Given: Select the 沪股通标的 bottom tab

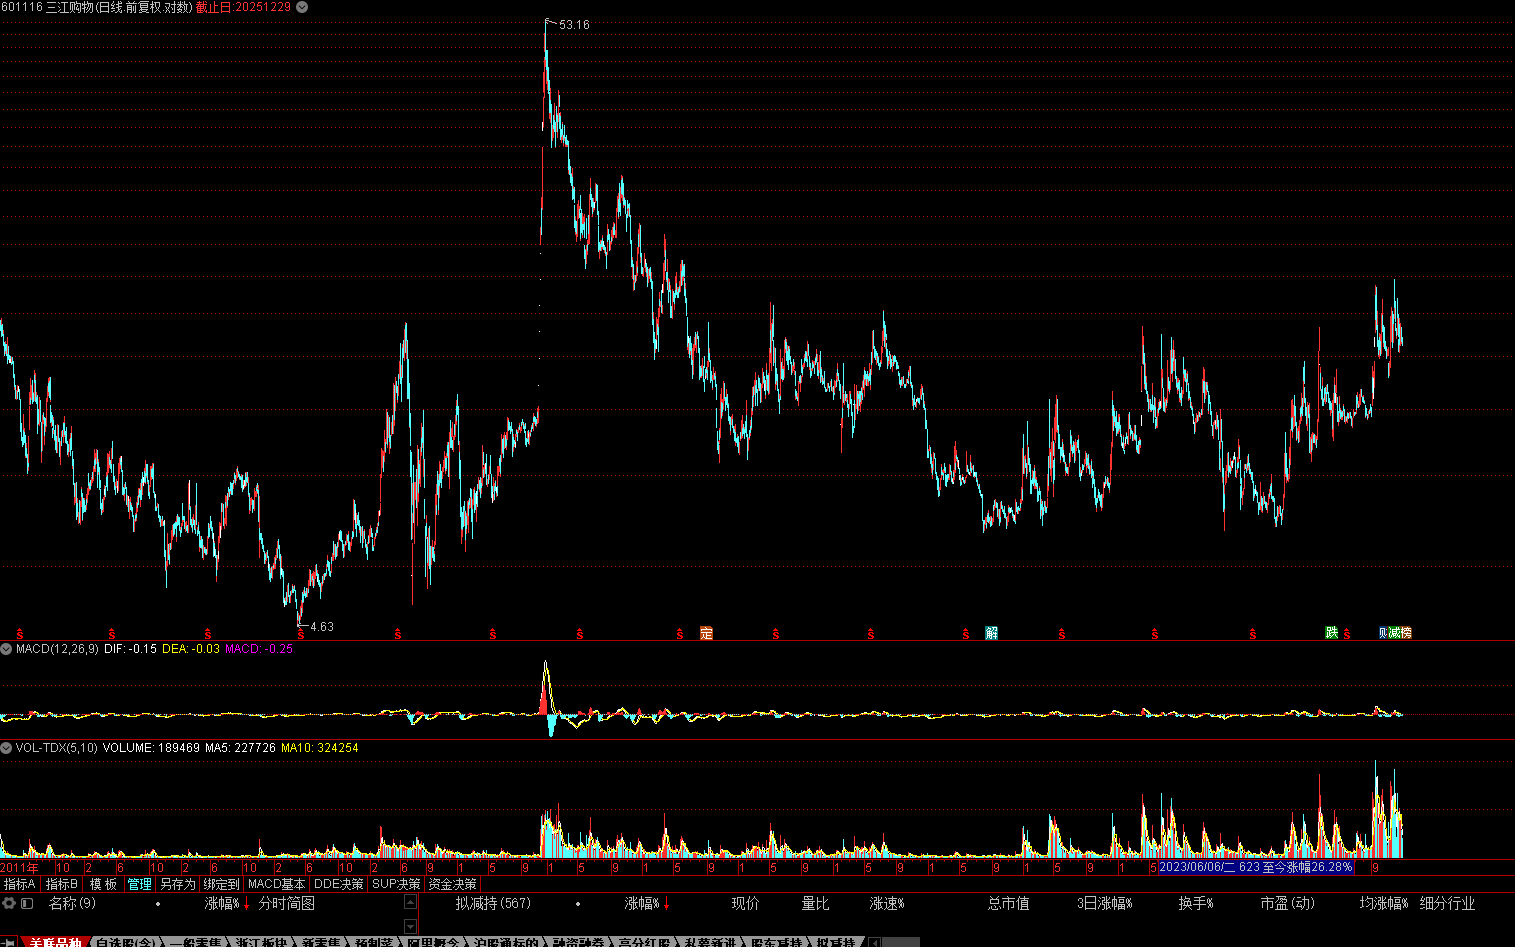Looking at the screenshot, I should tap(506, 942).
